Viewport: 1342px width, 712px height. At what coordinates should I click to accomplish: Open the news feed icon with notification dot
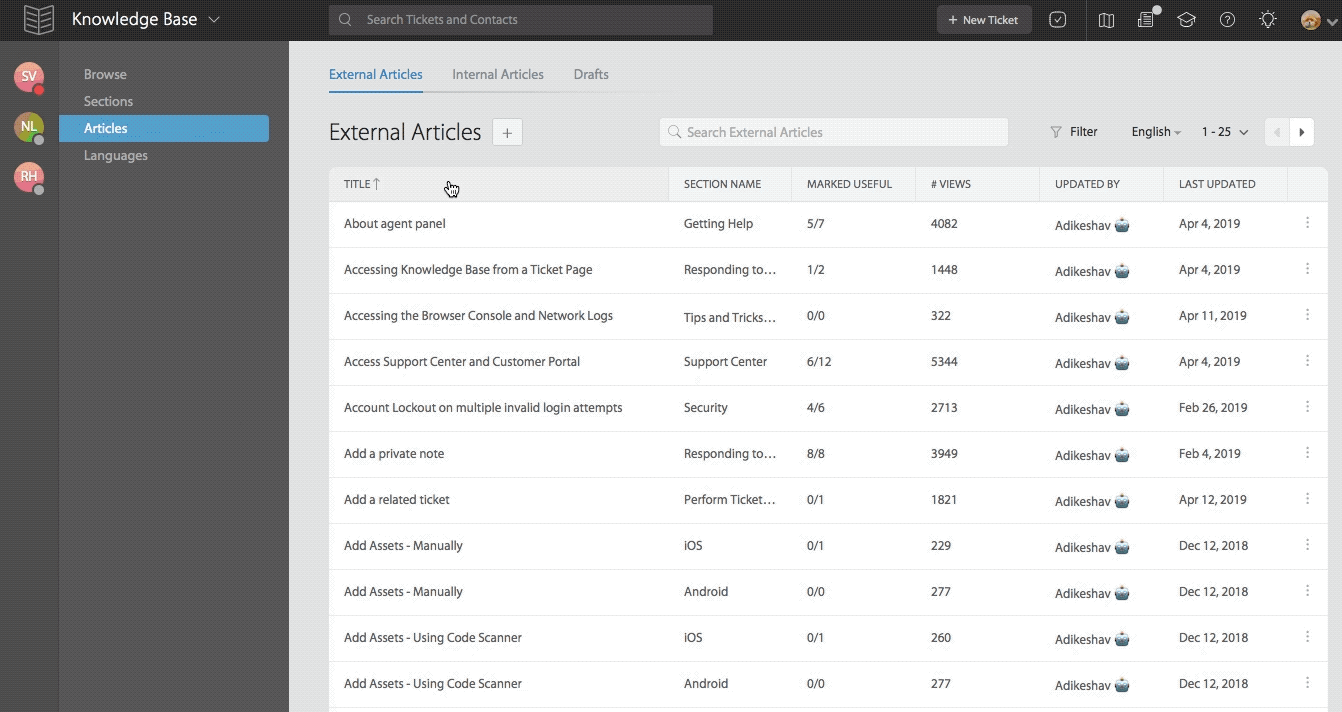click(1147, 19)
